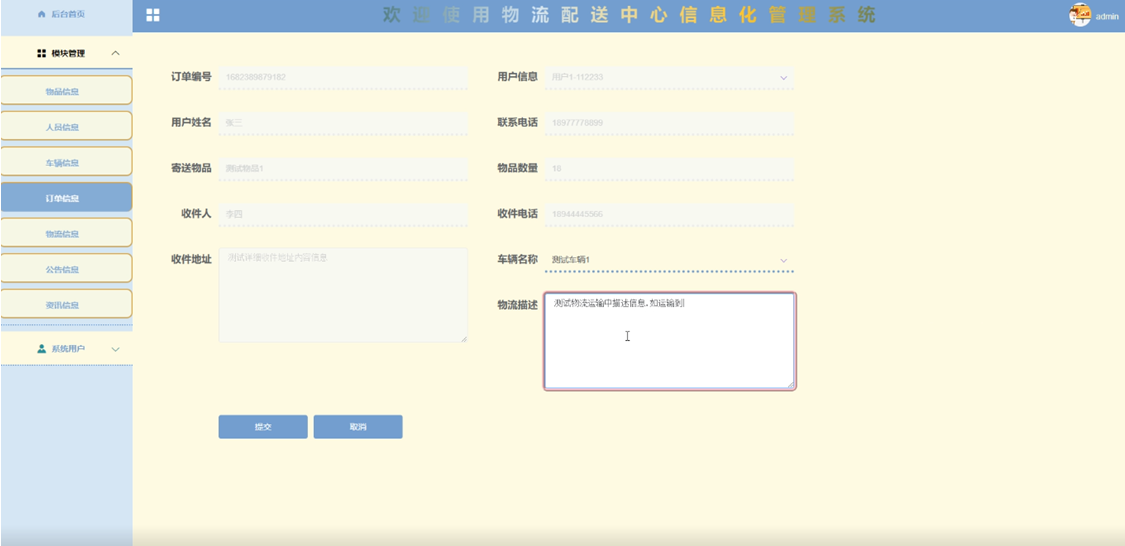Click the grid menu icon in header
This screenshot has width=1125, height=546.
click(153, 15)
